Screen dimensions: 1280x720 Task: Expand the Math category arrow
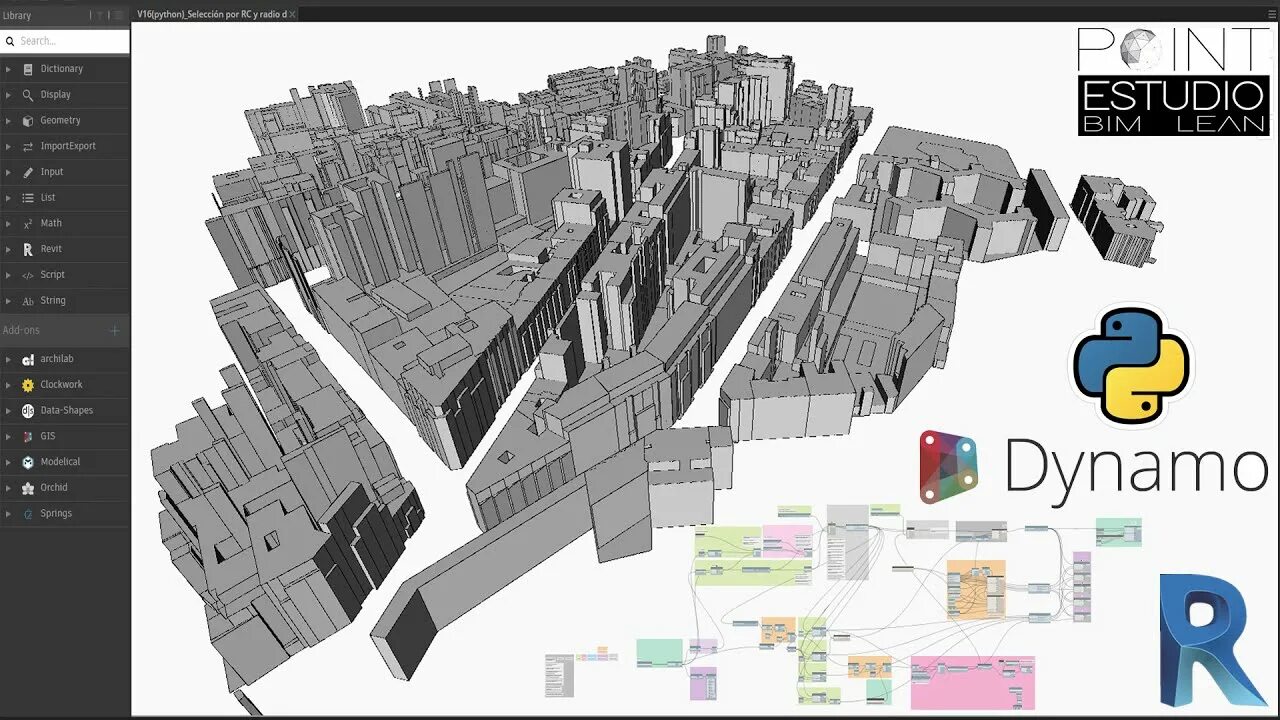point(8,223)
